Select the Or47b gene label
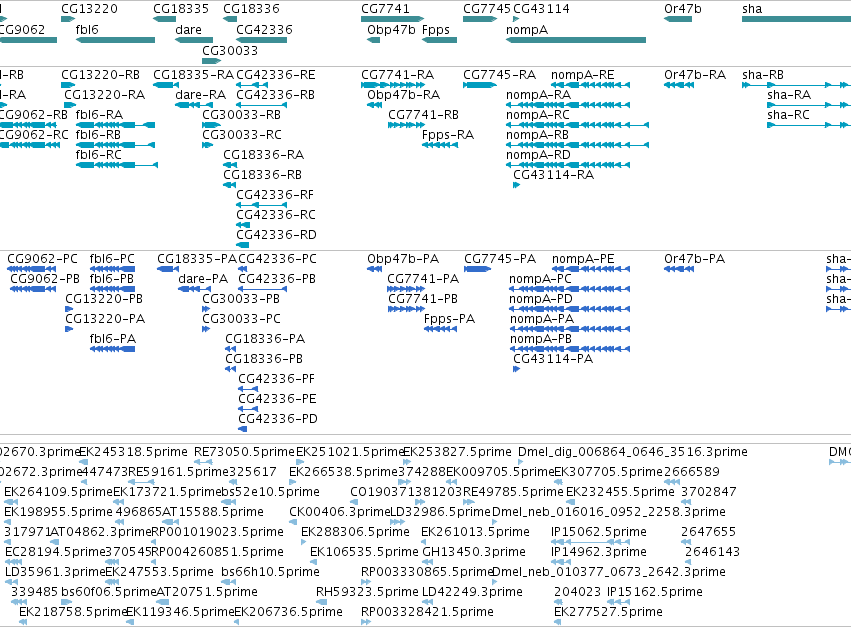This screenshot has width=851, height=627. pyautogui.click(x=683, y=9)
